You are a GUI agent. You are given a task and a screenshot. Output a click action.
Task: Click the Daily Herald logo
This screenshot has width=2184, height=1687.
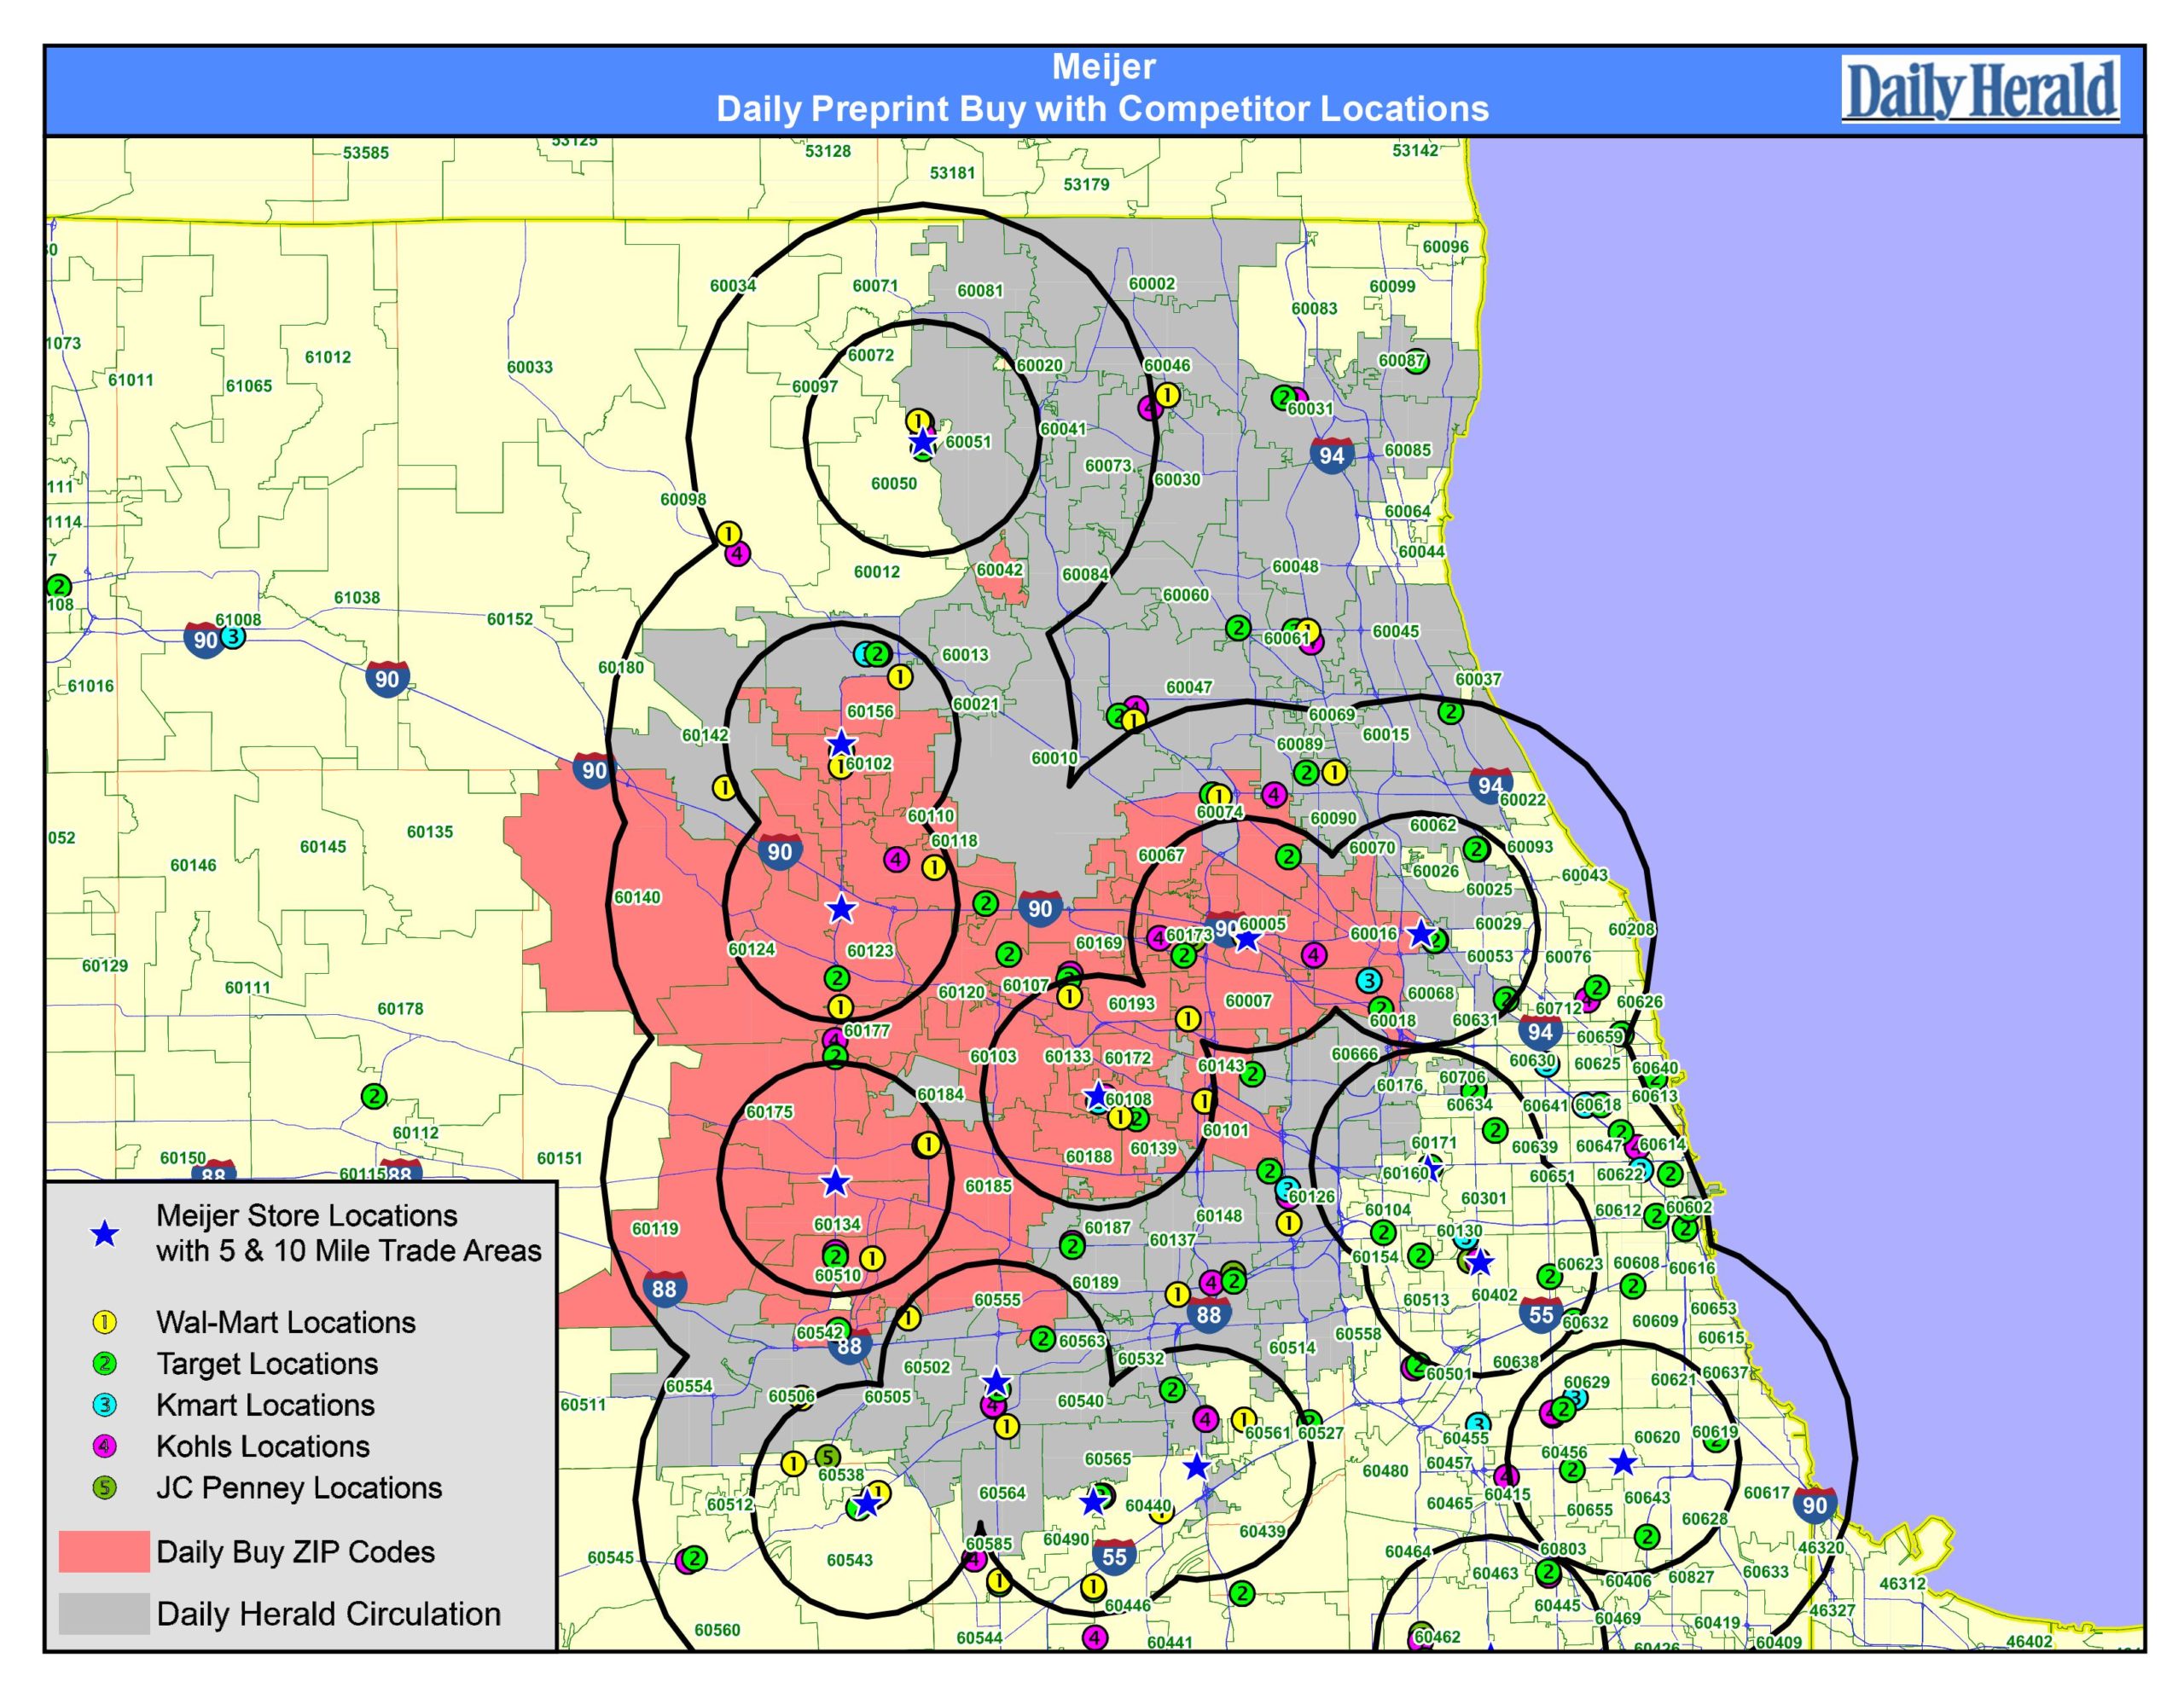point(1979,90)
